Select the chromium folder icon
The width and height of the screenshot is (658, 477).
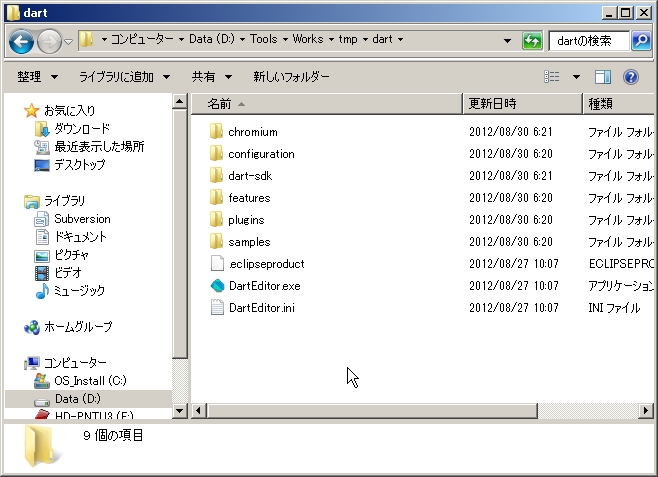point(216,131)
